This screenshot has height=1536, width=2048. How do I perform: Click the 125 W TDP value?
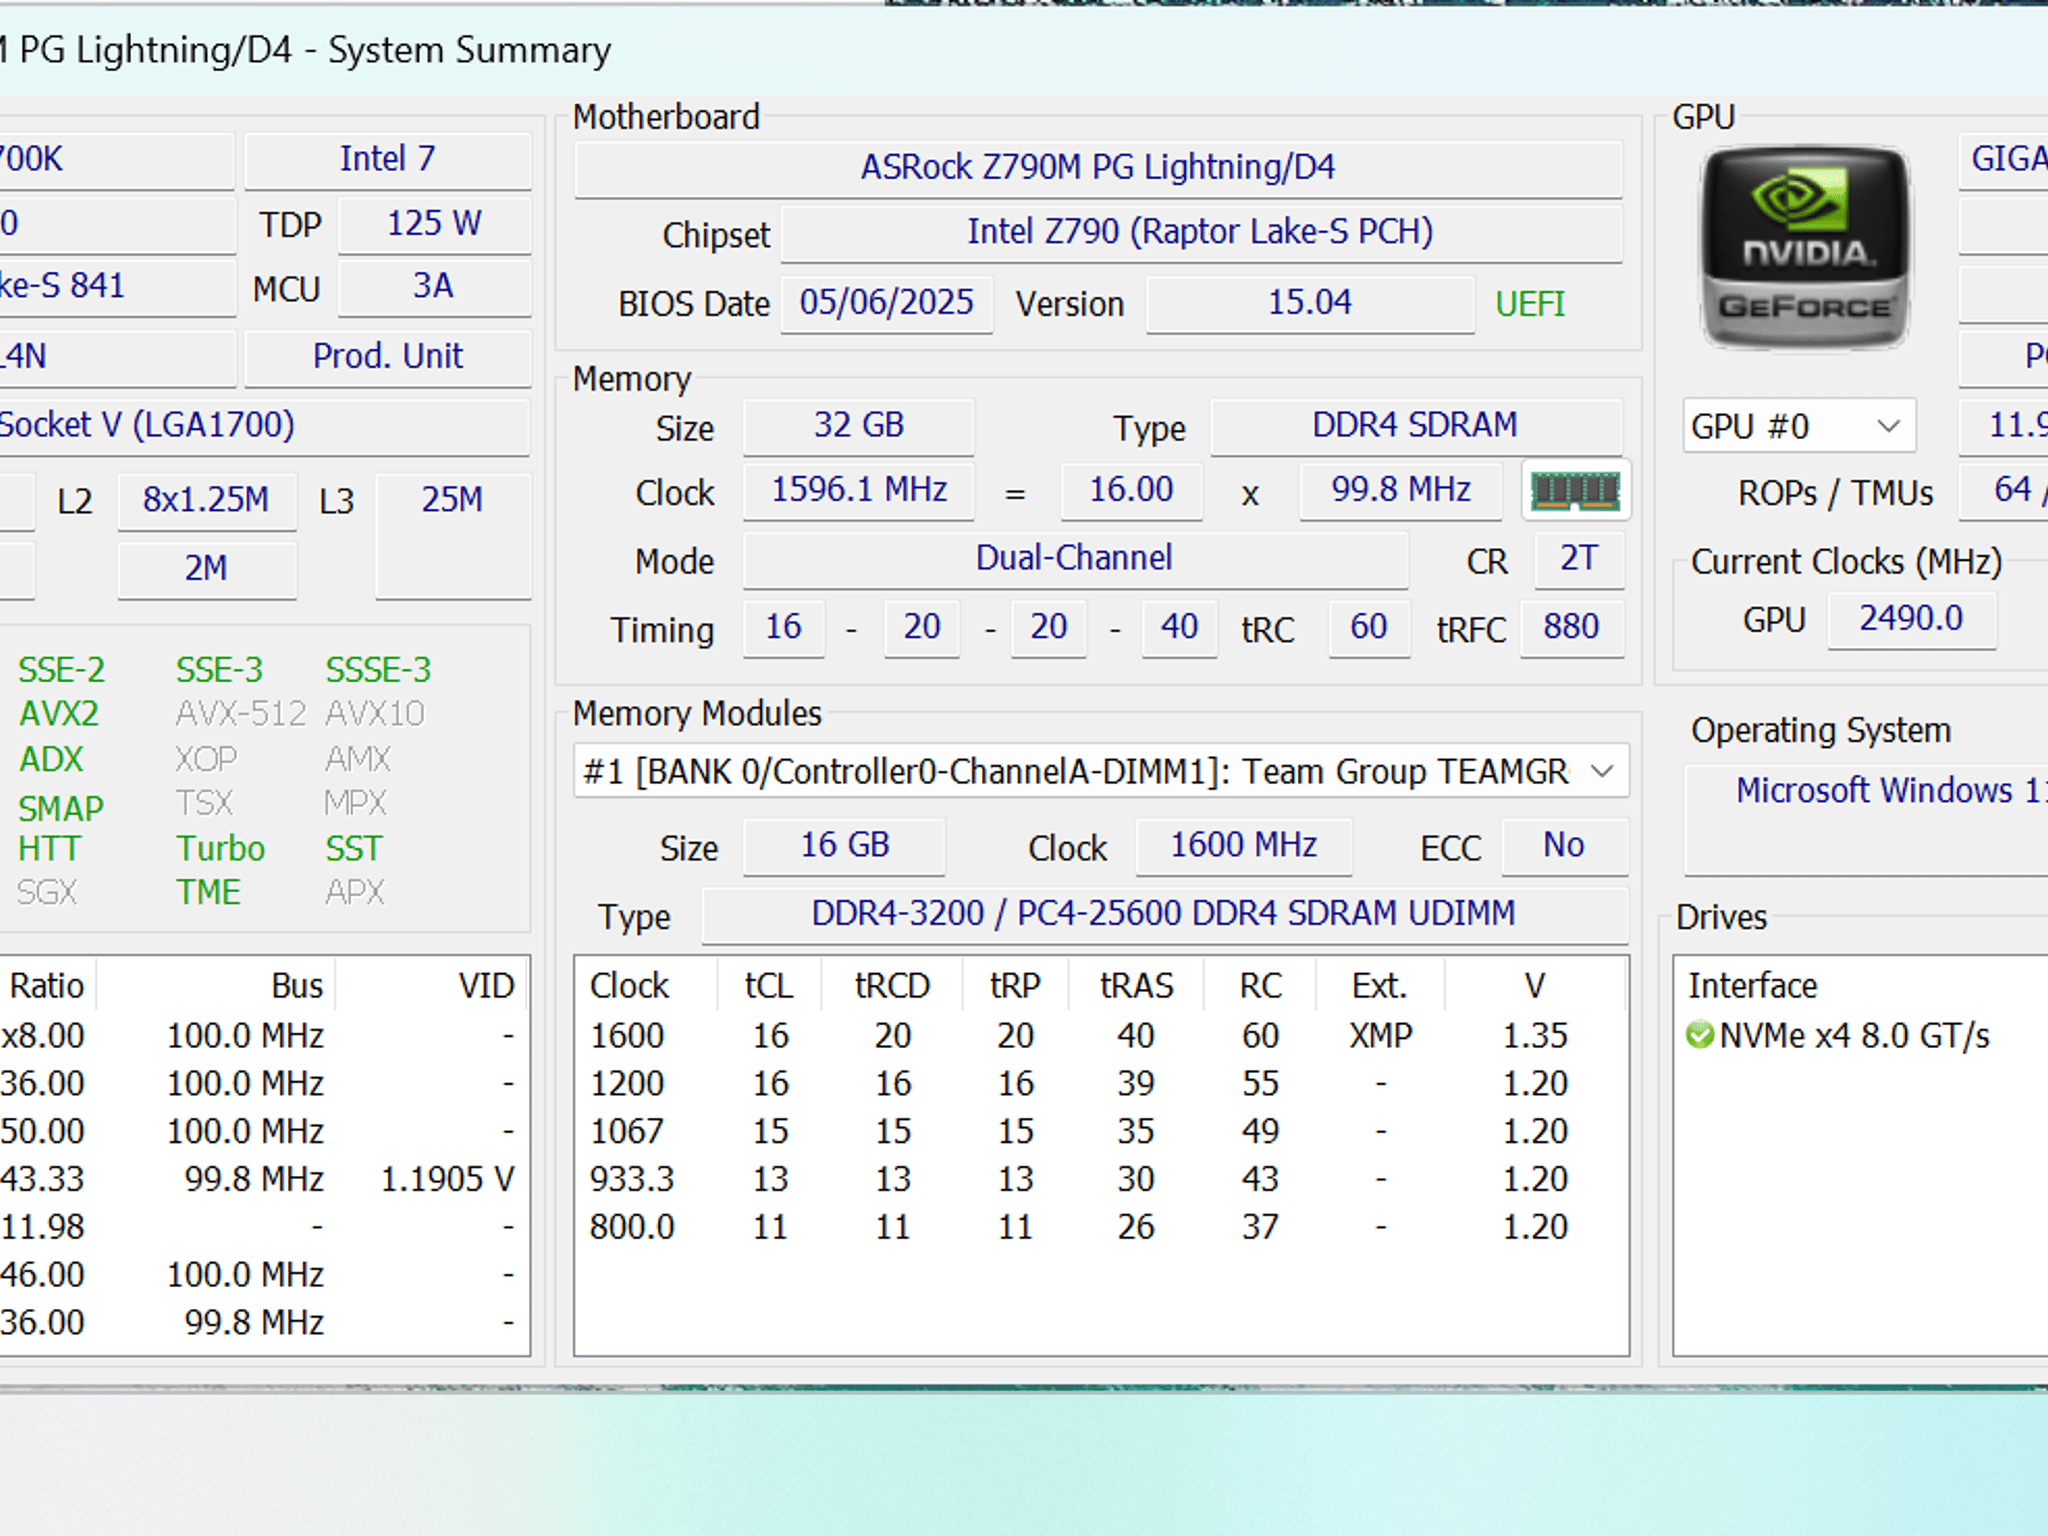[x=435, y=224]
